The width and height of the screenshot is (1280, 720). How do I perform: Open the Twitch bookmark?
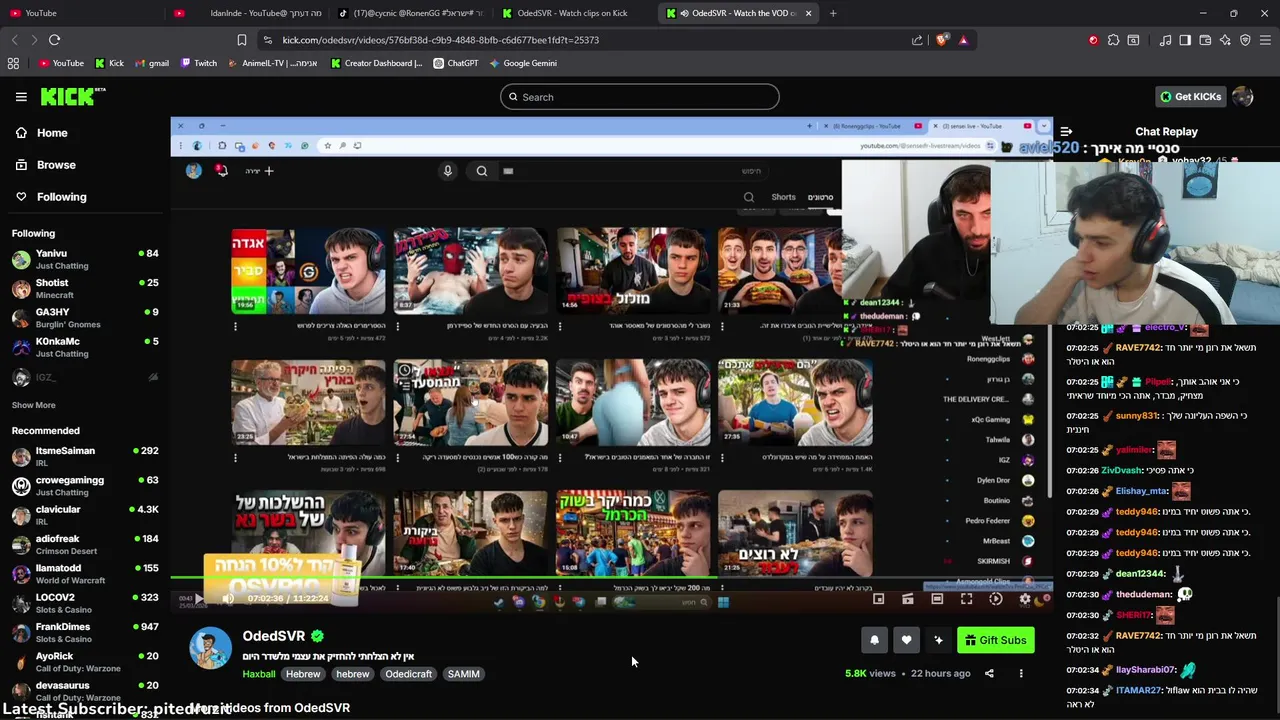(198, 63)
